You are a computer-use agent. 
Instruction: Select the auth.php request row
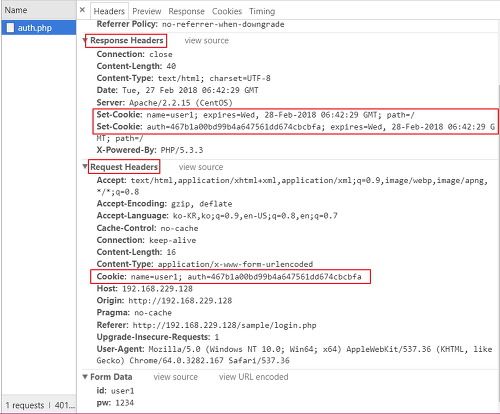pos(39,28)
